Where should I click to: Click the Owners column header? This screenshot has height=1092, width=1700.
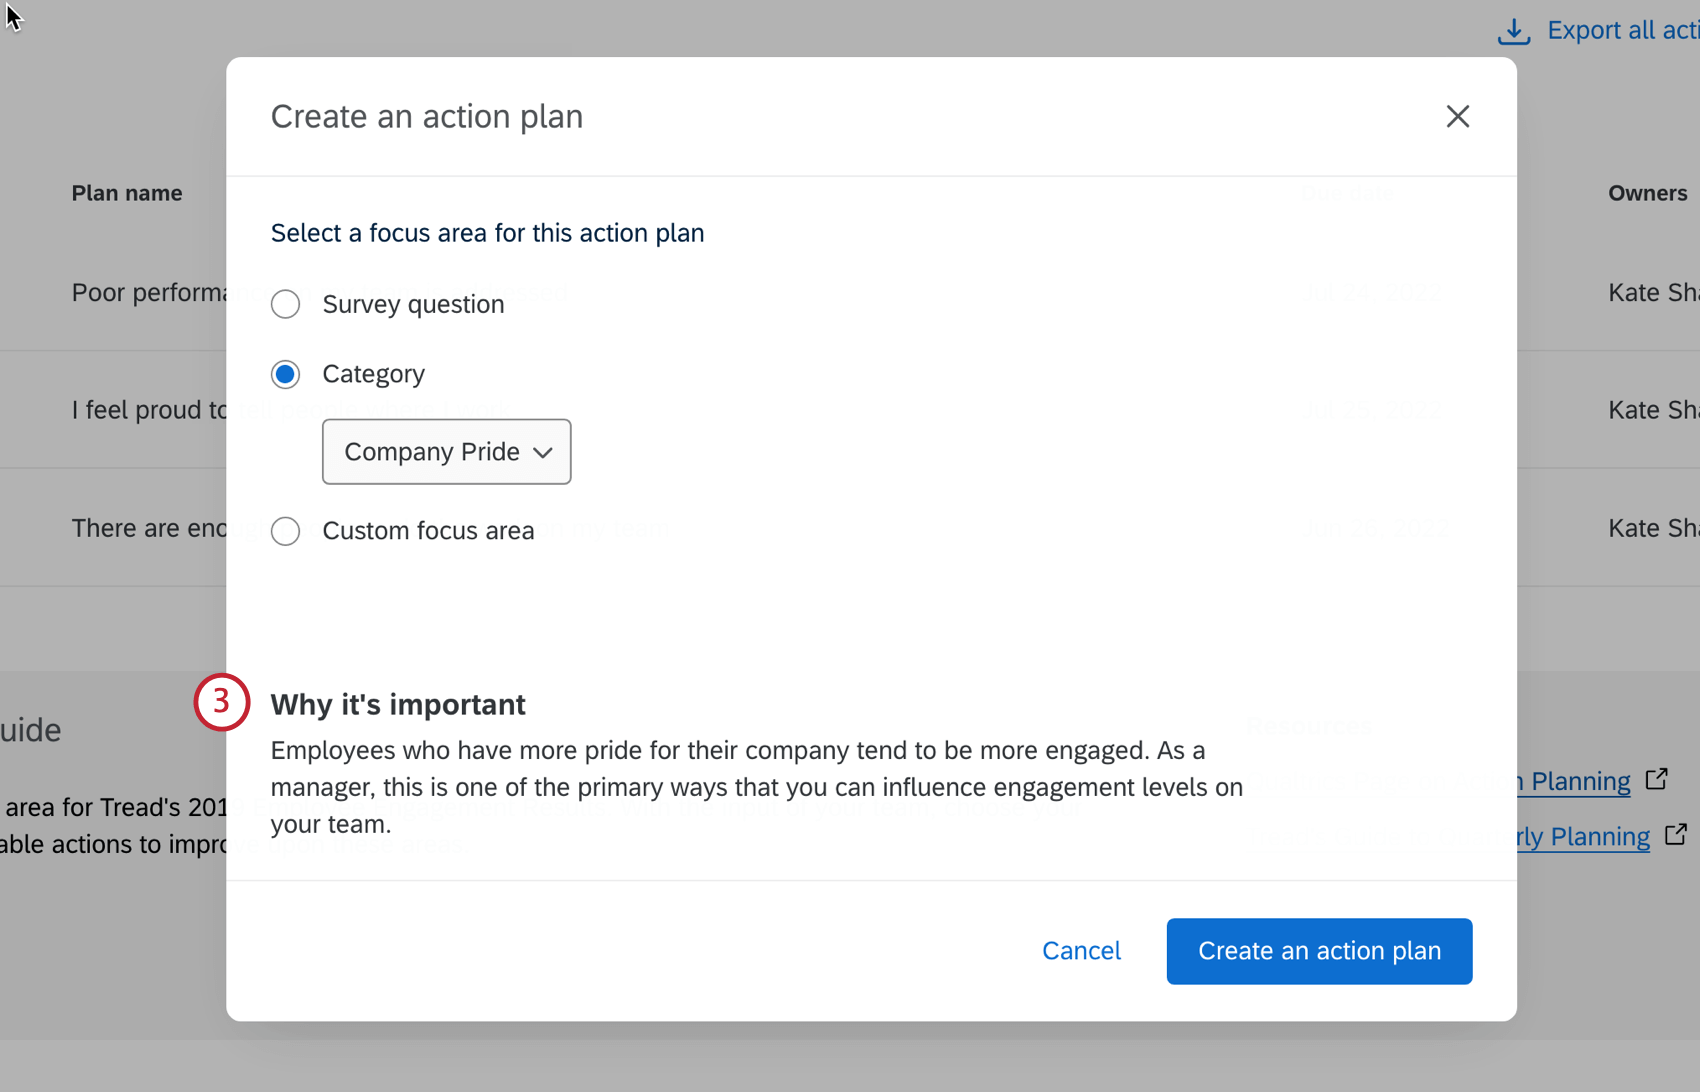[1647, 193]
